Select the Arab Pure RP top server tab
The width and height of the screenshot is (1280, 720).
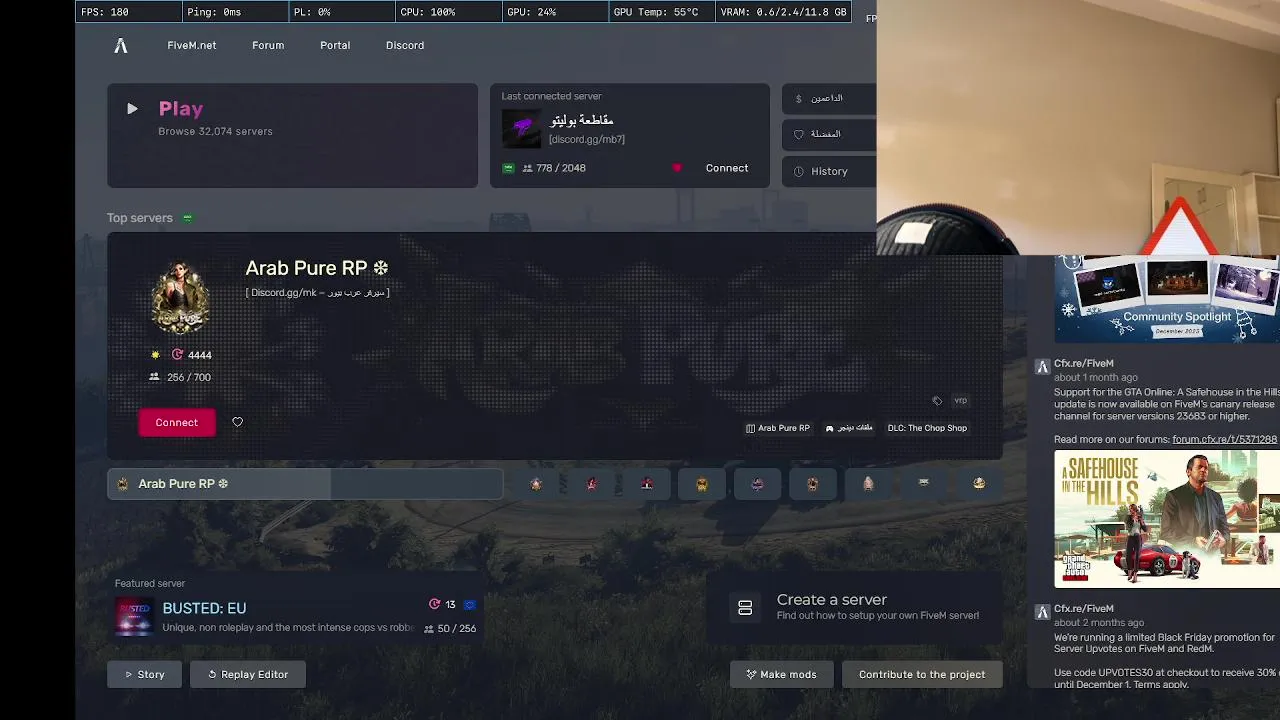pyautogui.click(x=305, y=484)
